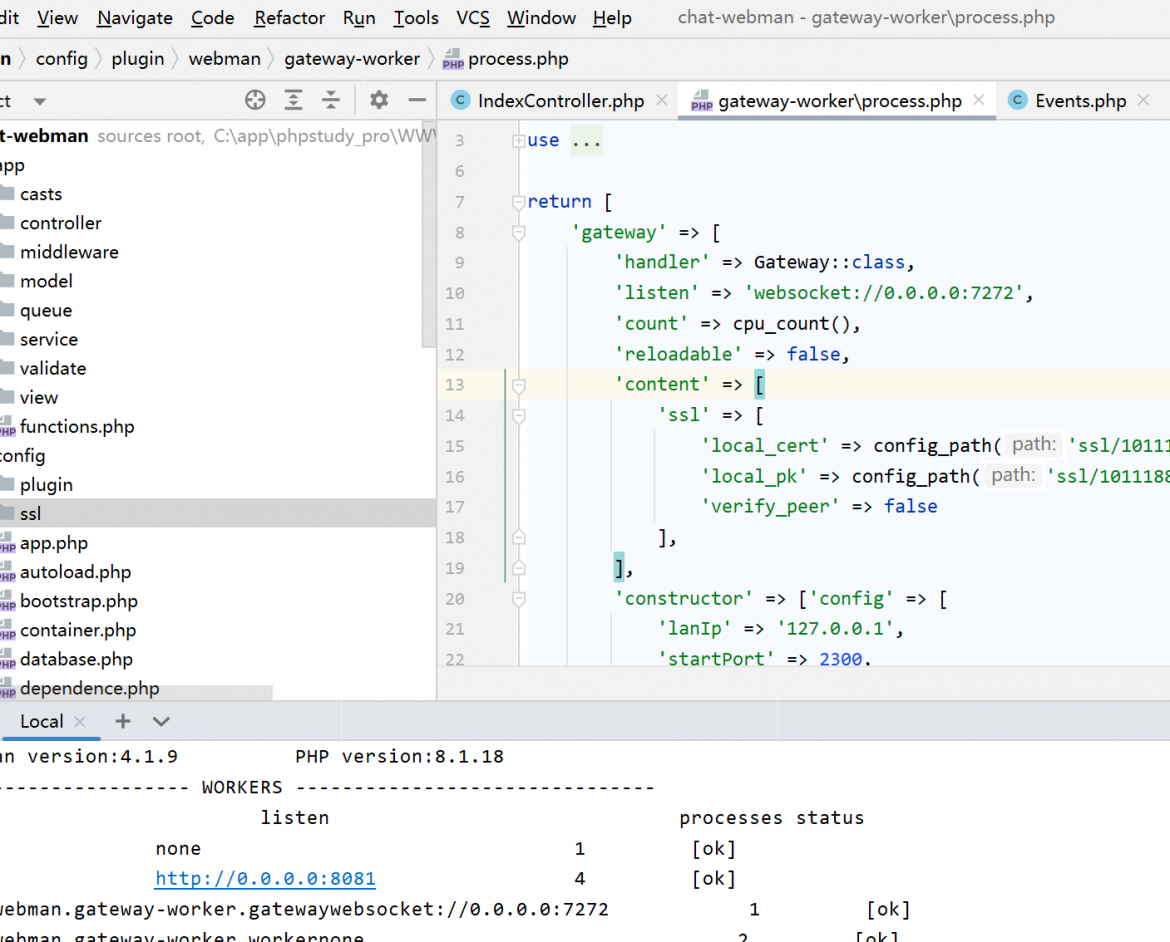This screenshot has width=1170, height=942.
Task: Switch to the Events.php tab
Action: (x=1080, y=101)
